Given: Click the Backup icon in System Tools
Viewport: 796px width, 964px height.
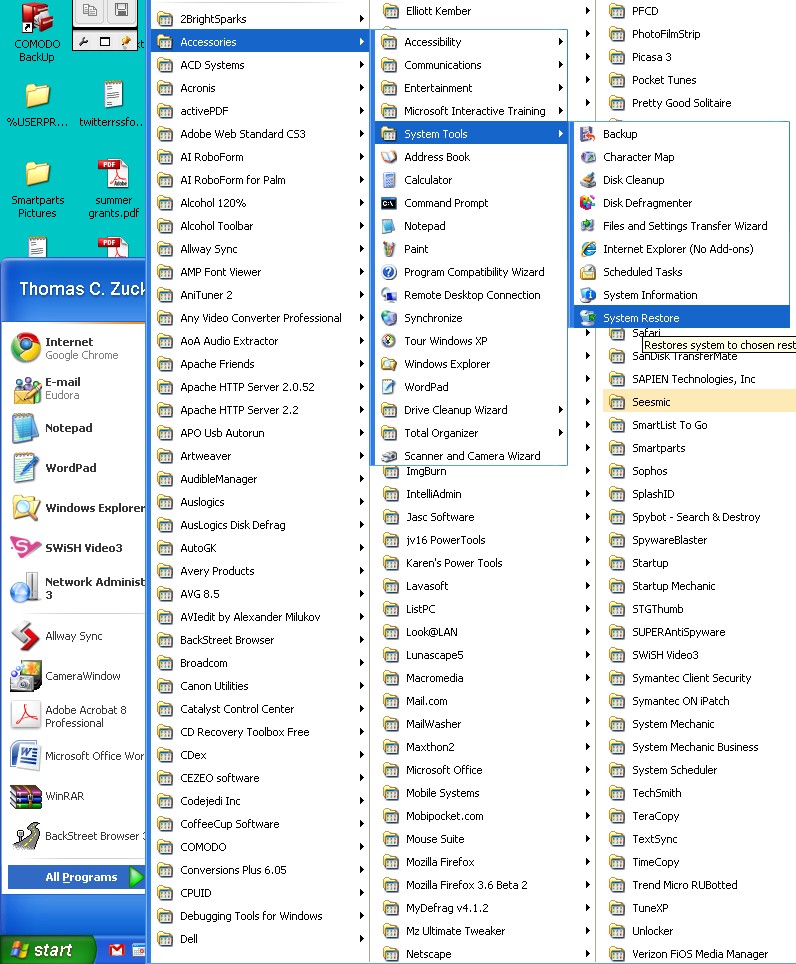Looking at the screenshot, I should [x=588, y=134].
